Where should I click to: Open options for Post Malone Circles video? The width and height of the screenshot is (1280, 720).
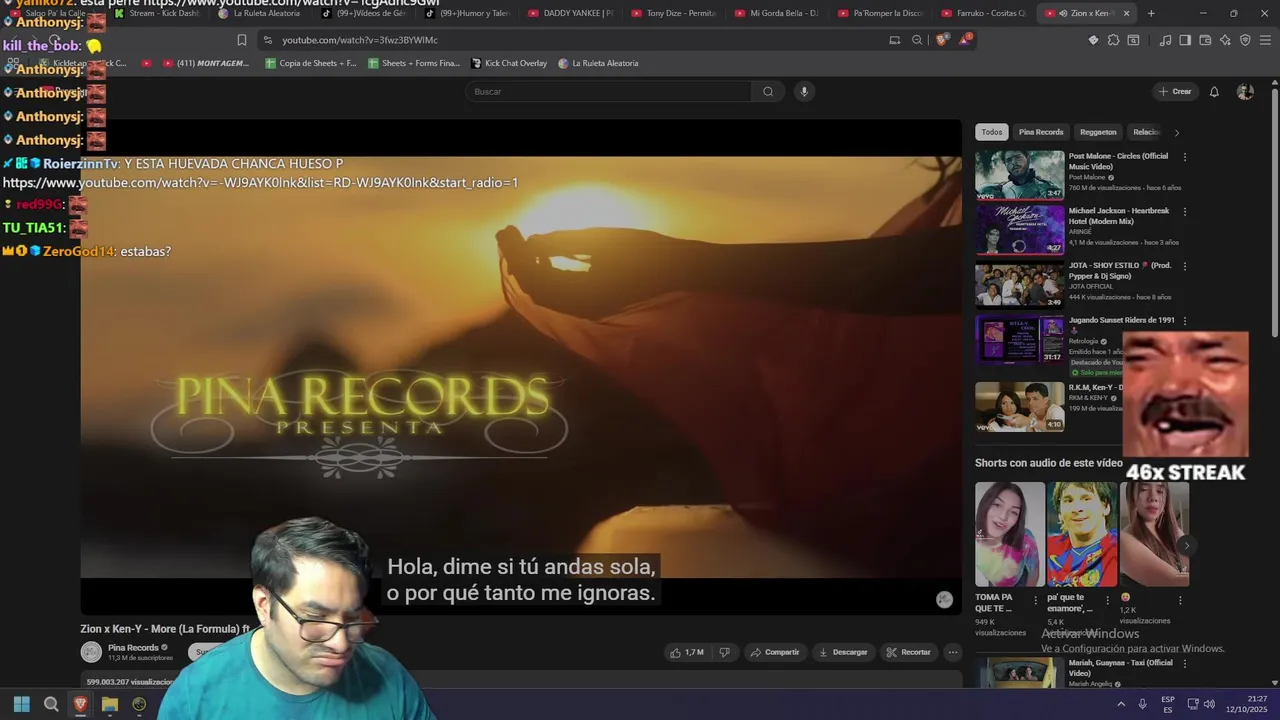click(1185, 157)
